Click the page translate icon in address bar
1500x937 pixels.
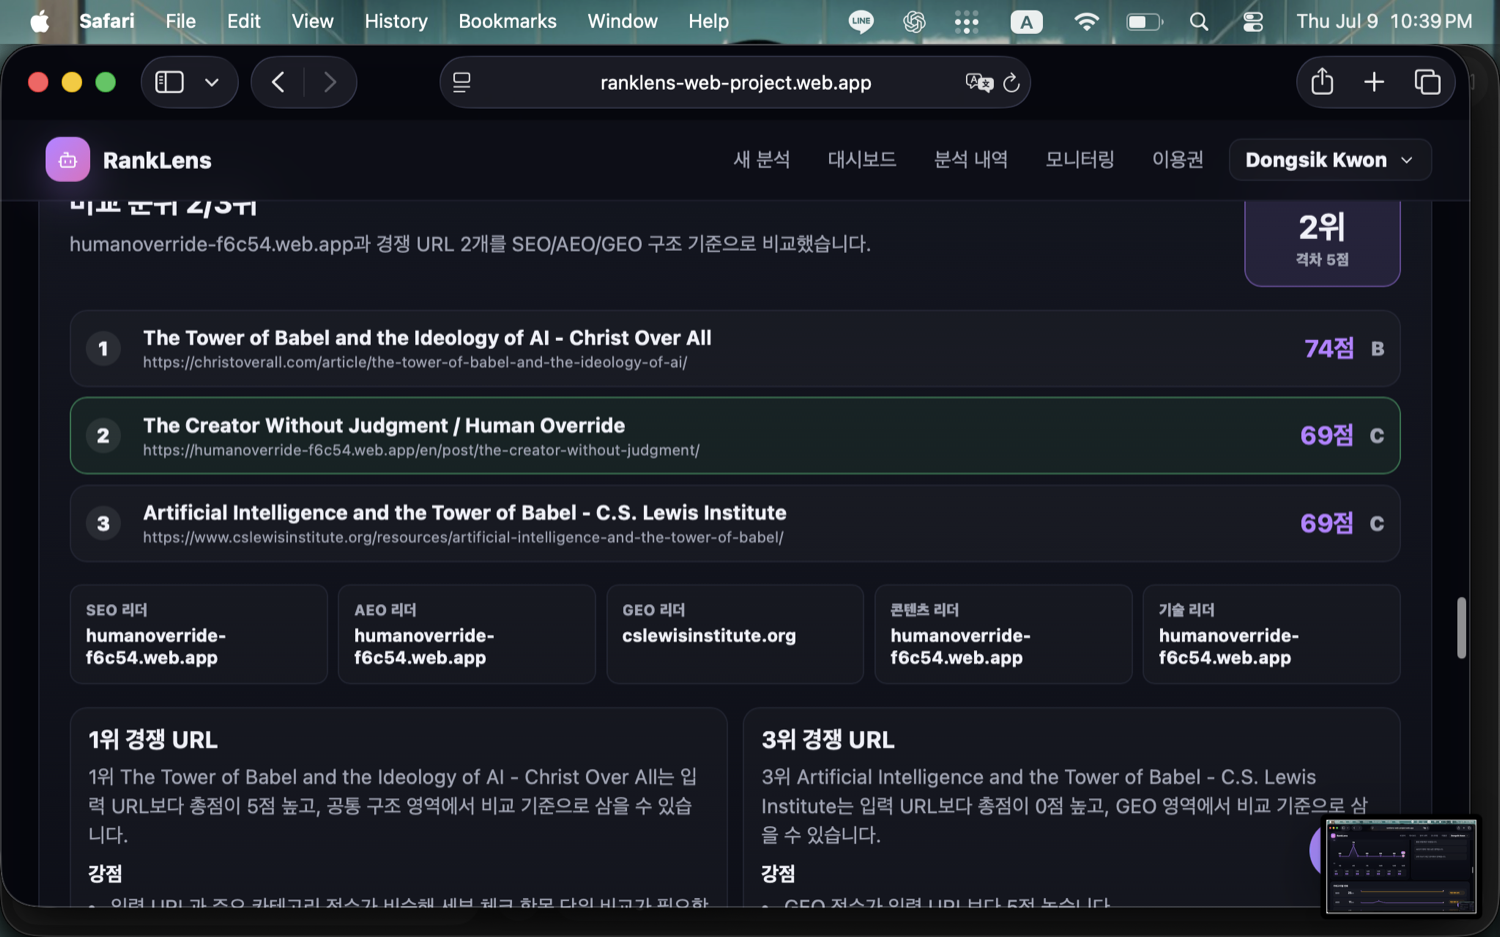[x=978, y=82]
